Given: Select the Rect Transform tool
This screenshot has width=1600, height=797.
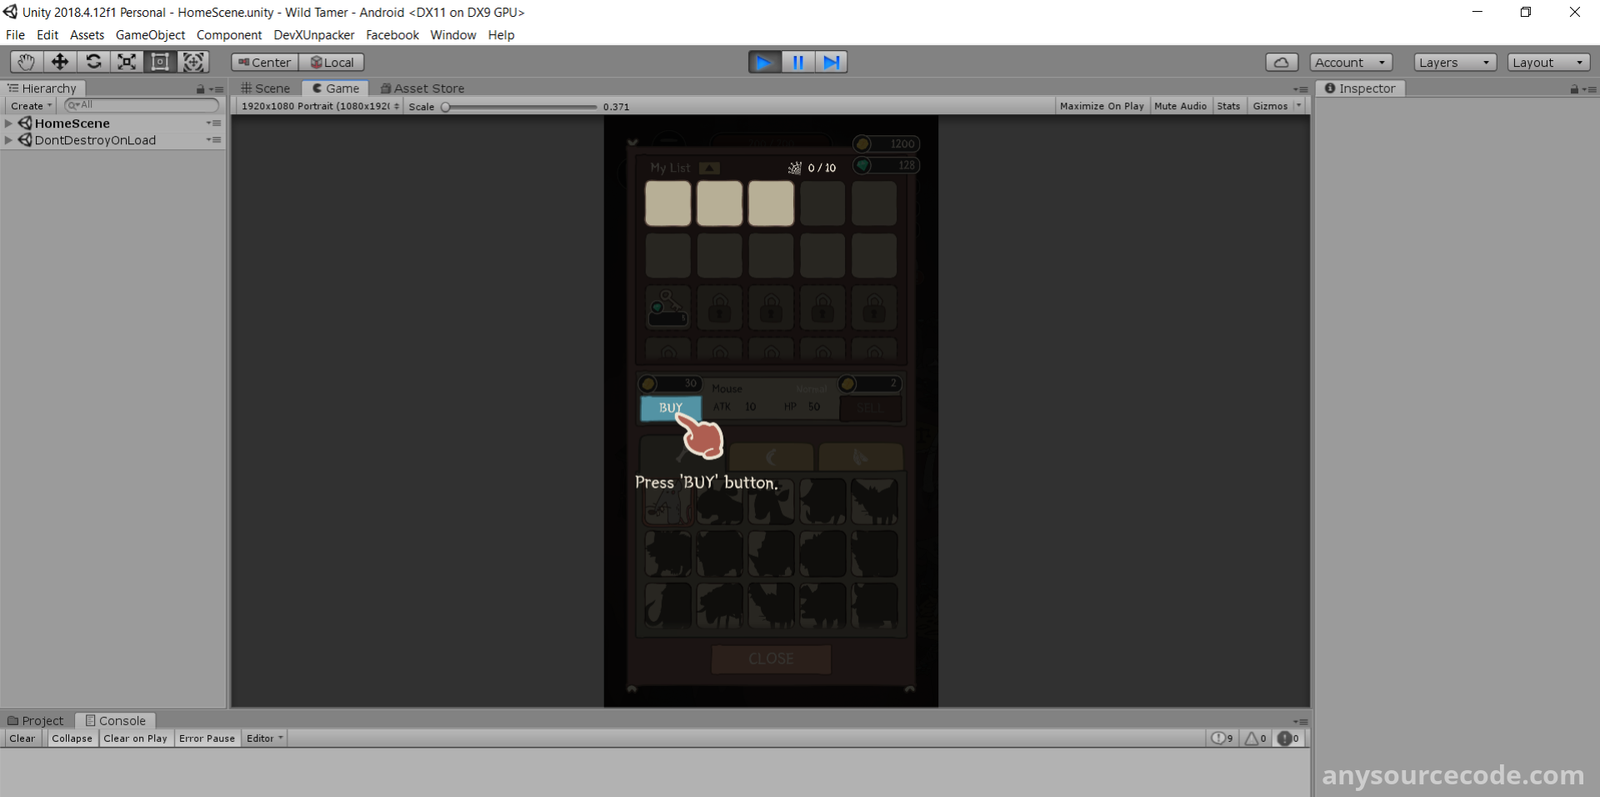Looking at the screenshot, I should (160, 62).
